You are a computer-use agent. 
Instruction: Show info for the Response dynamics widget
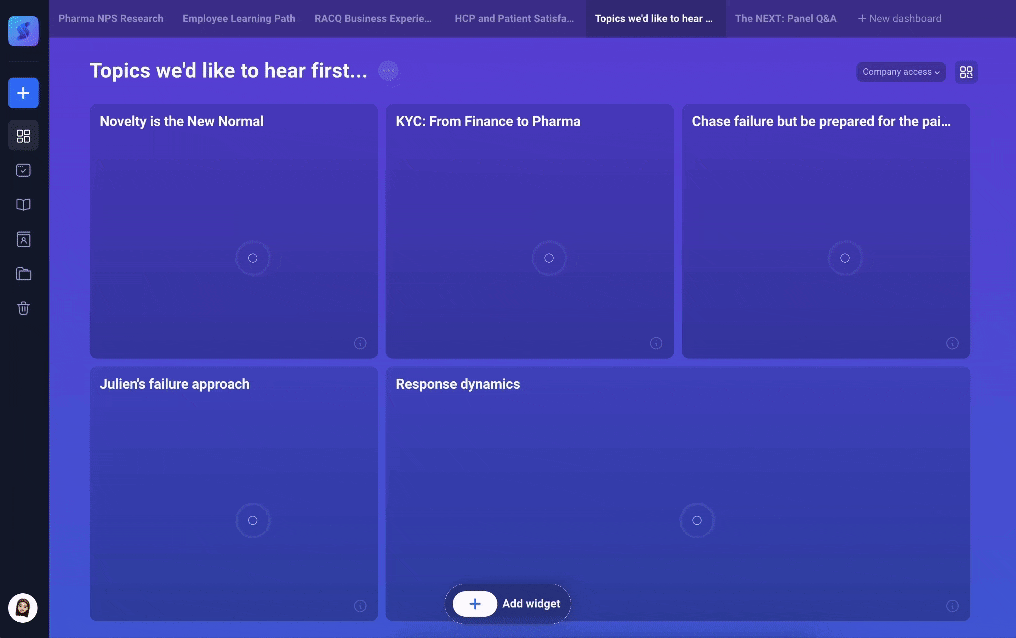point(952,606)
